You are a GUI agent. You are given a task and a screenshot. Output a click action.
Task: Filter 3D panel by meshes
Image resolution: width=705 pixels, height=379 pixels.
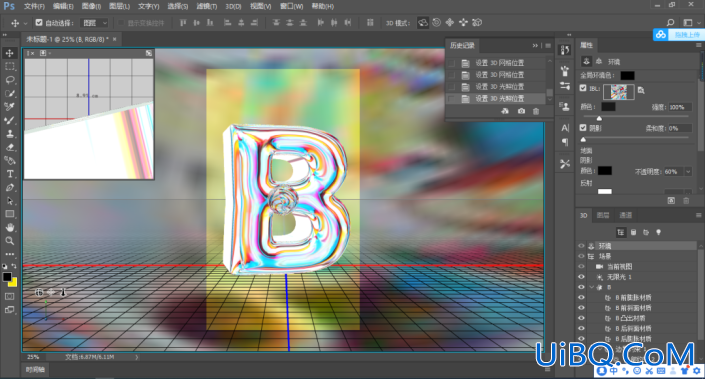633,232
